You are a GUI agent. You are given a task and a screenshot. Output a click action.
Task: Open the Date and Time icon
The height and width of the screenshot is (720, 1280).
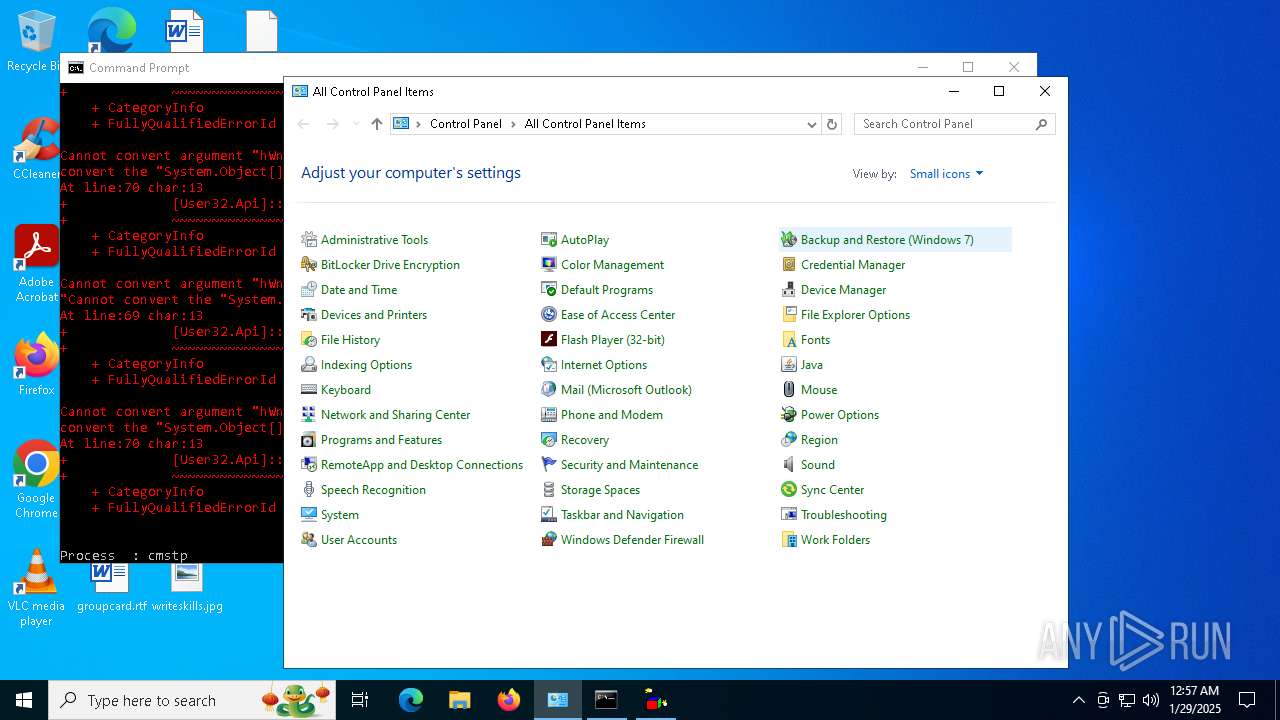[309, 290]
